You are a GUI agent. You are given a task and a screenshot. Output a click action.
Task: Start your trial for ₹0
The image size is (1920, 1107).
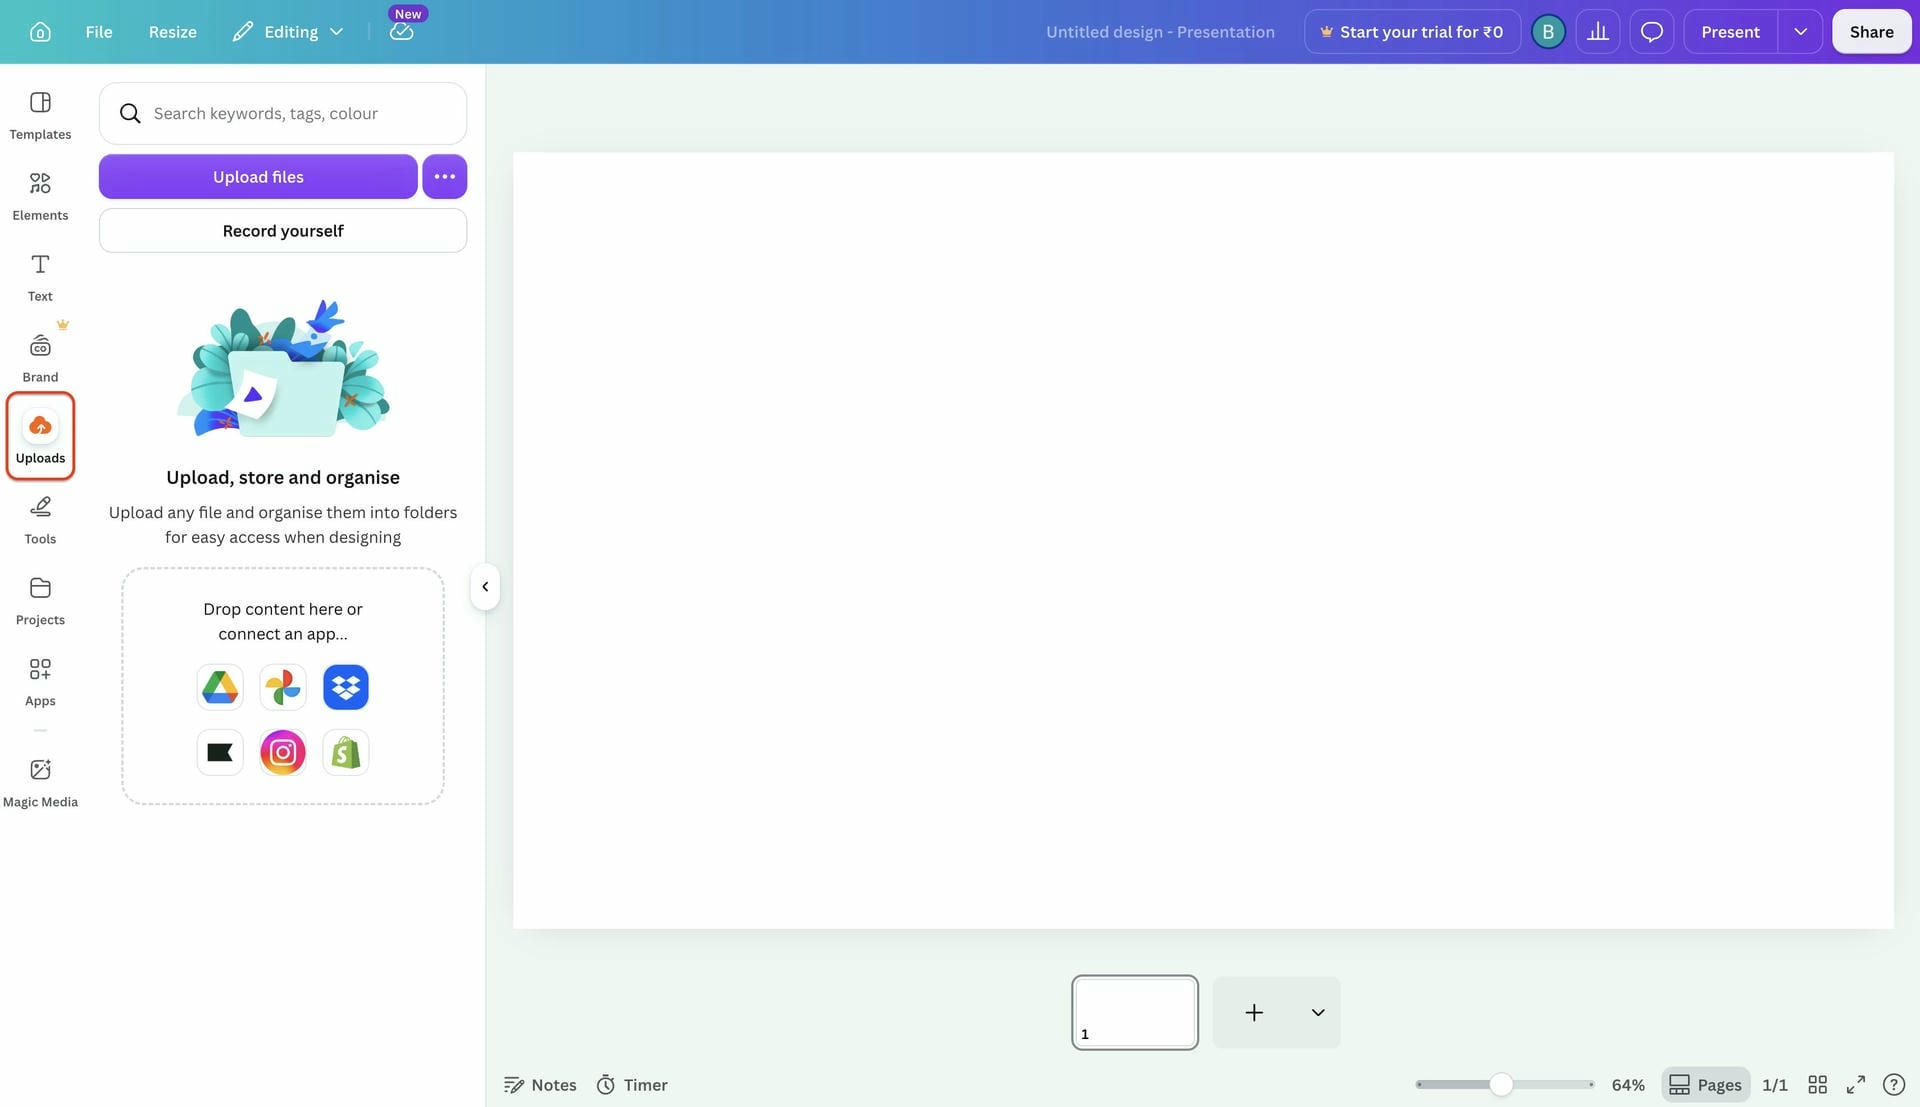tap(1412, 32)
